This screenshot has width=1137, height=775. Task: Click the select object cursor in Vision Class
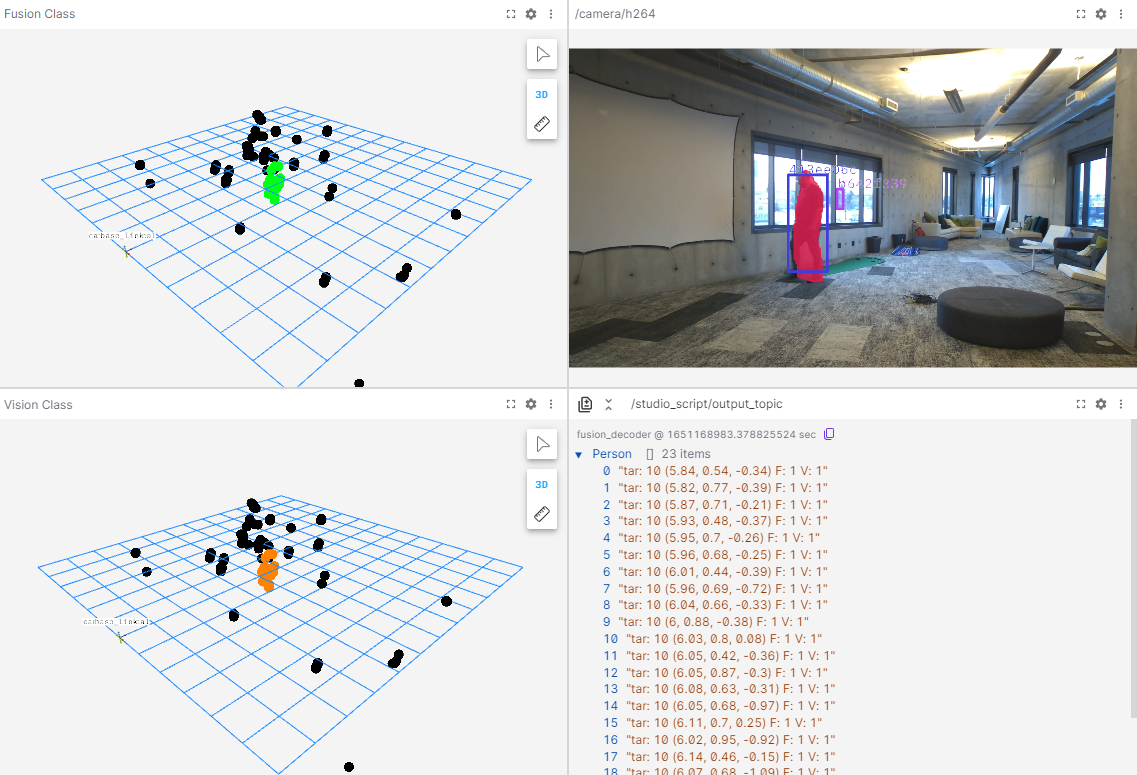pos(542,444)
